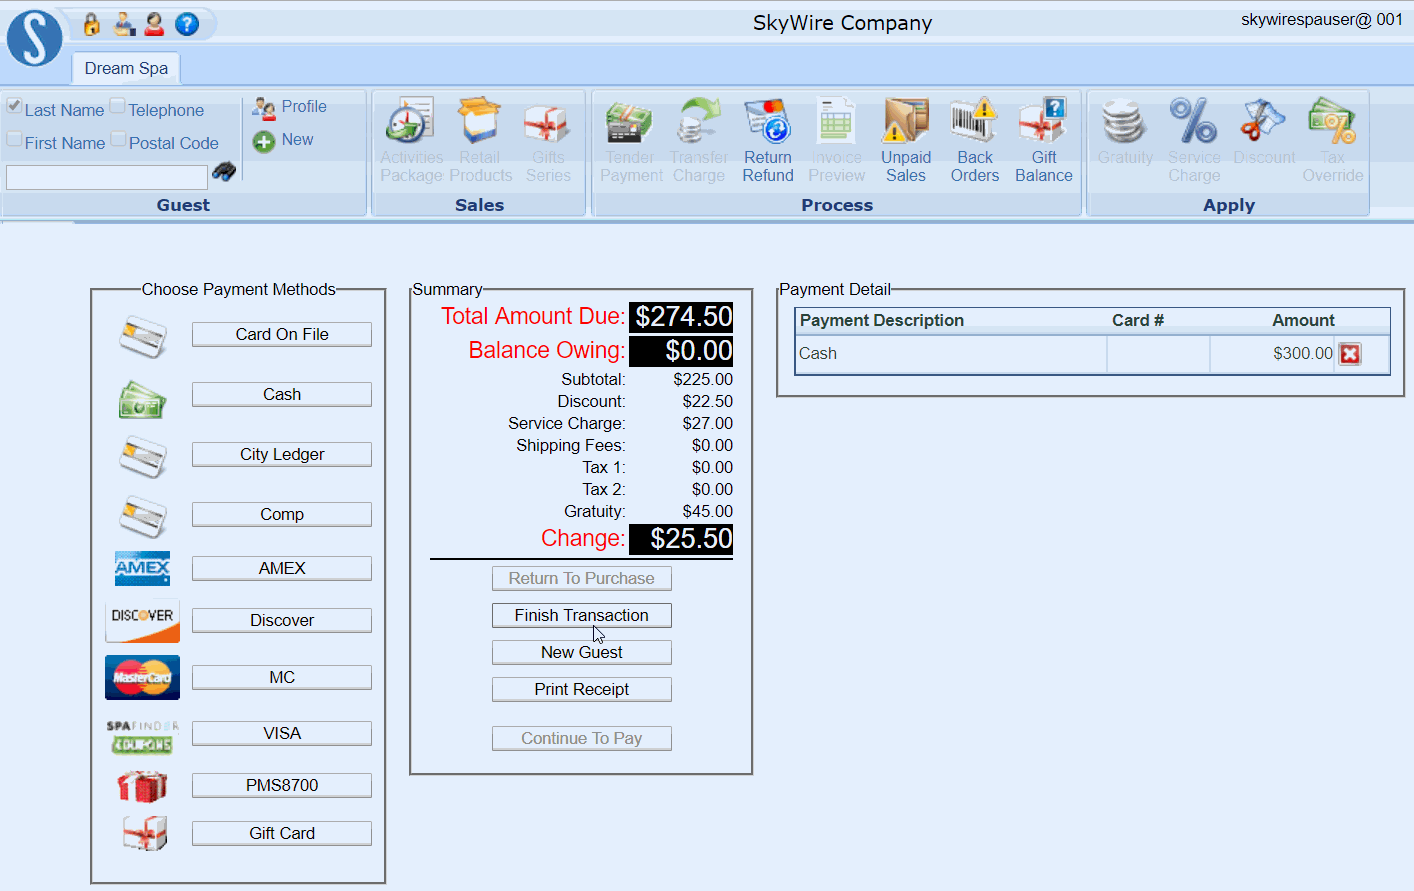1414x891 pixels.
Task: Click the green New guest plus icon
Action: coord(264,141)
